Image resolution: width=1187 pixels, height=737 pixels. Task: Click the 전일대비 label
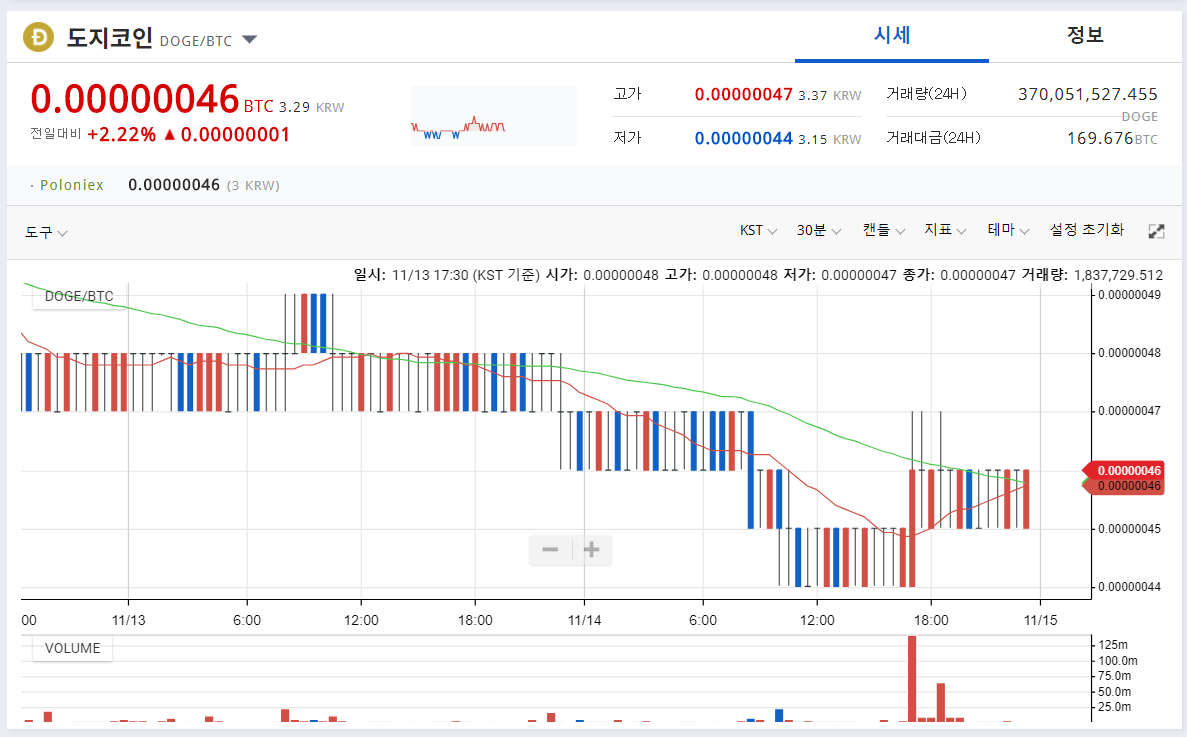(55, 134)
